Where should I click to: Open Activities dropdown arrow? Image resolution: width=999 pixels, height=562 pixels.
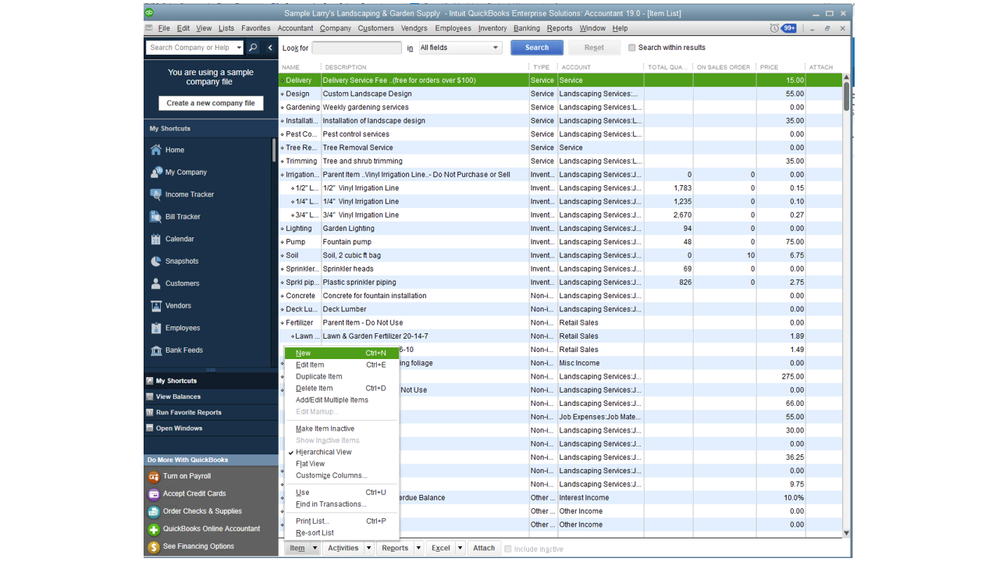click(368, 548)
